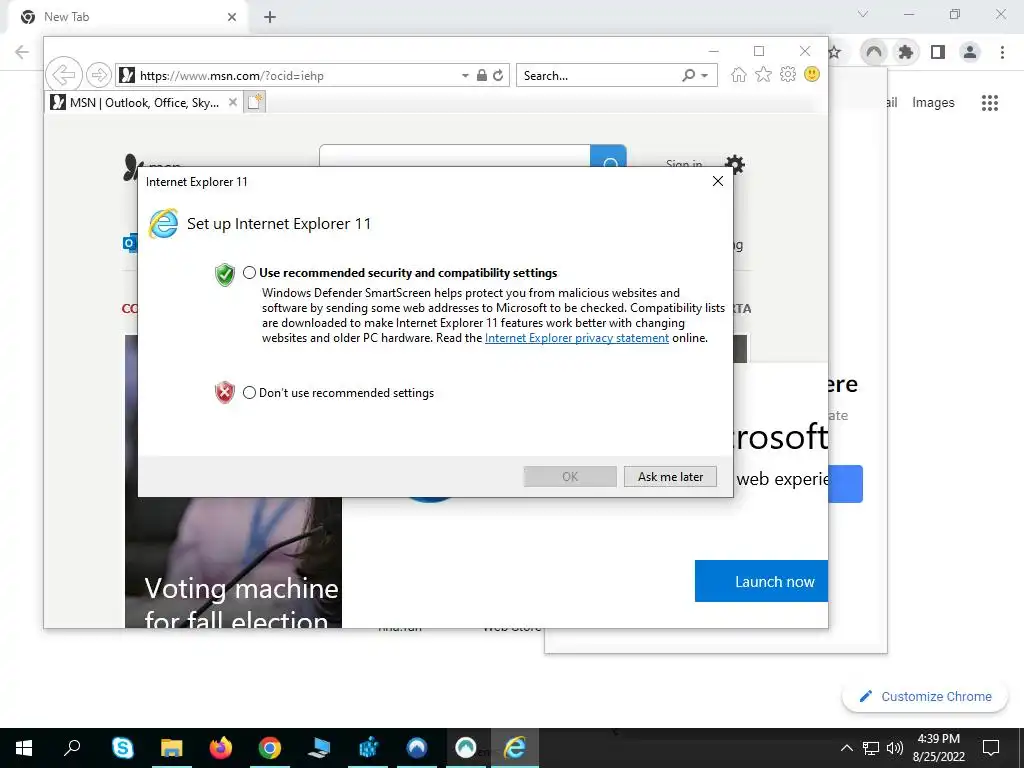Image resolution: width=1024 pixels, height=768 pixels.
Task: Toggle Chrome side panel icon
Action: click(938, 52)
